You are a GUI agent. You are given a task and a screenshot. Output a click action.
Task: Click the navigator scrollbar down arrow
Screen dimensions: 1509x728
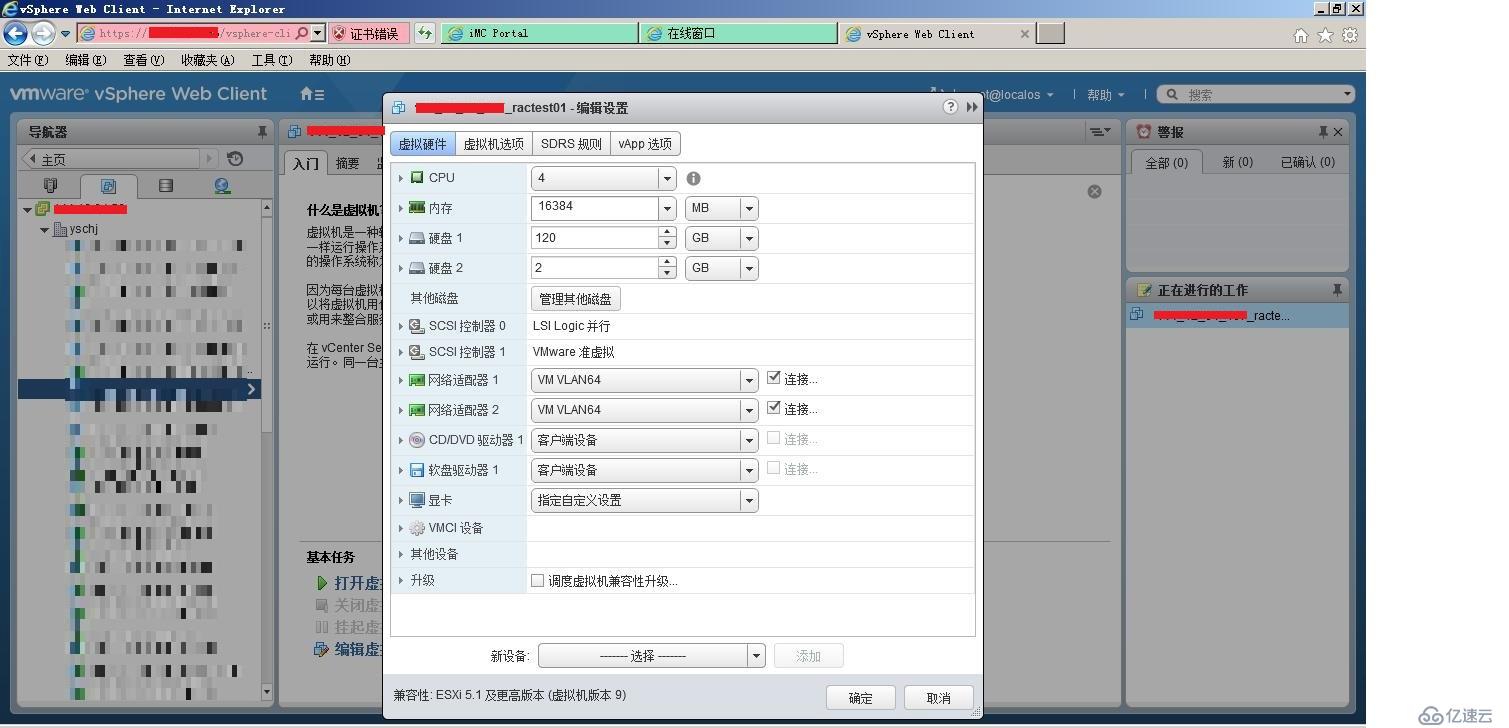click(267, 691)
